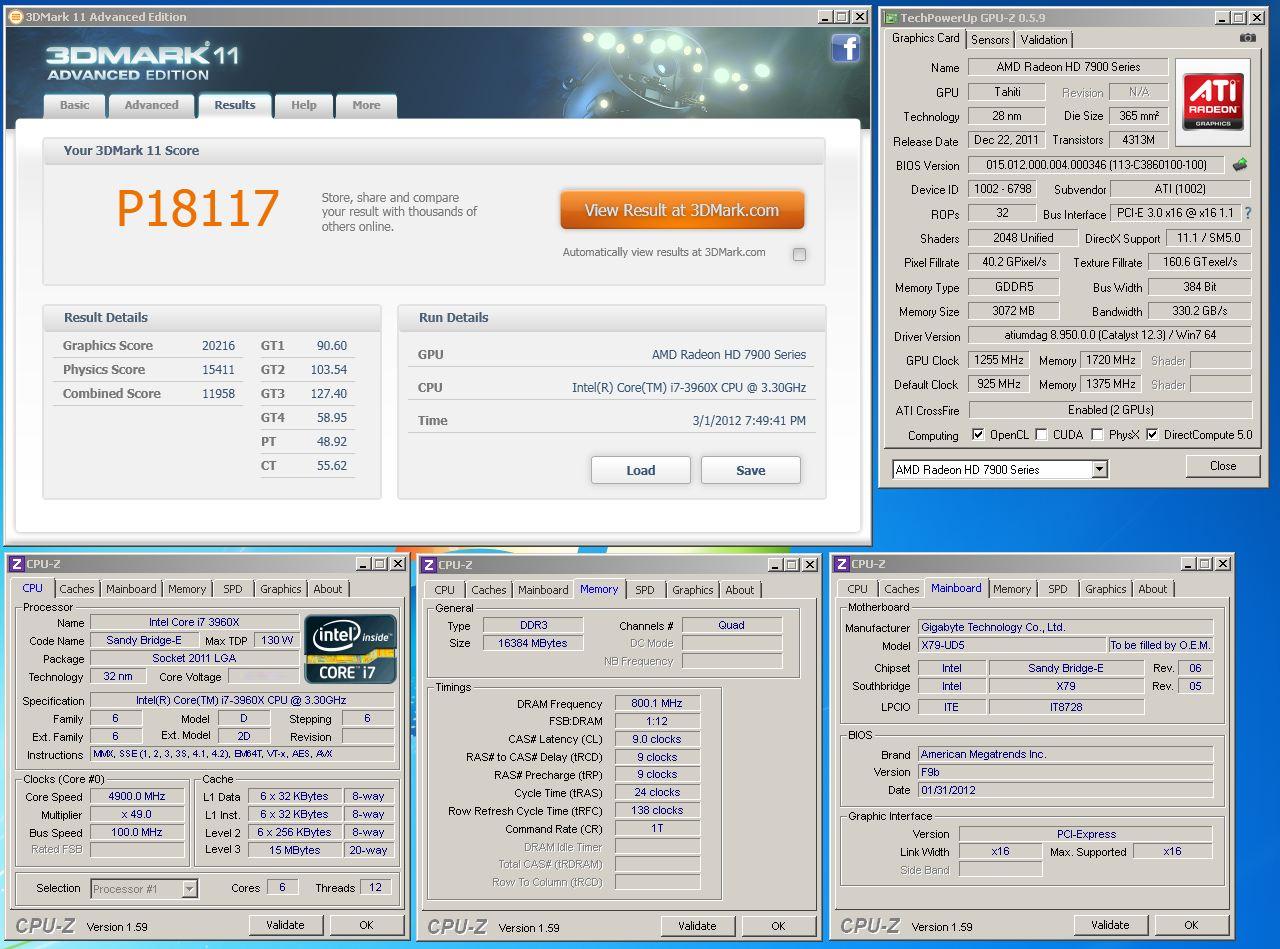The image size is (1280, 949).
Task: Select the Results tab in 3DMark 11
Action: click(x=235, y=105)
